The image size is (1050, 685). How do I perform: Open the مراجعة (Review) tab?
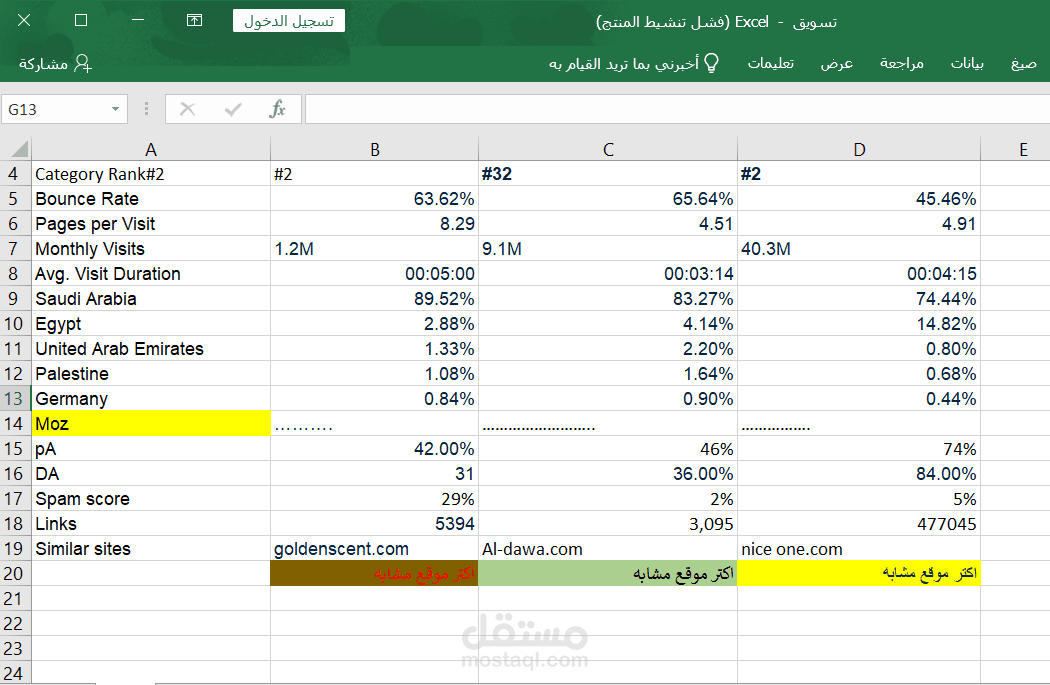pyautogui.click(x=901, y=64)
